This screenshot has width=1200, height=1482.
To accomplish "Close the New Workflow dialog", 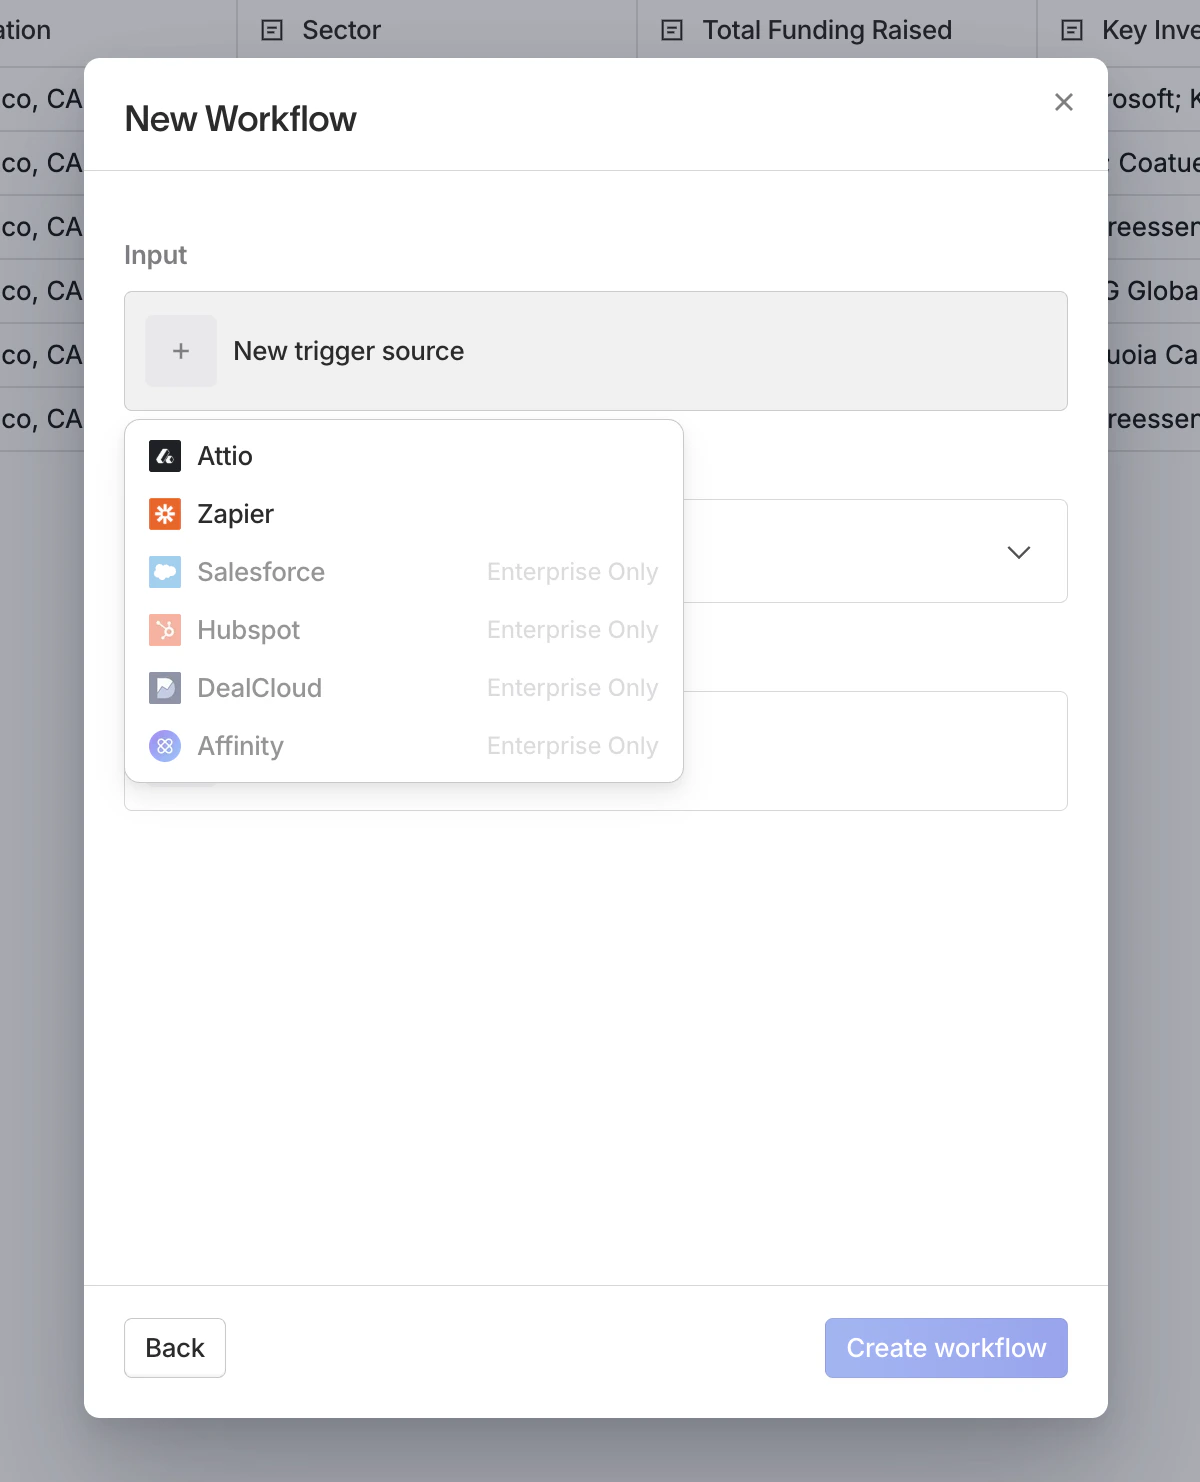I will 1064,102.
